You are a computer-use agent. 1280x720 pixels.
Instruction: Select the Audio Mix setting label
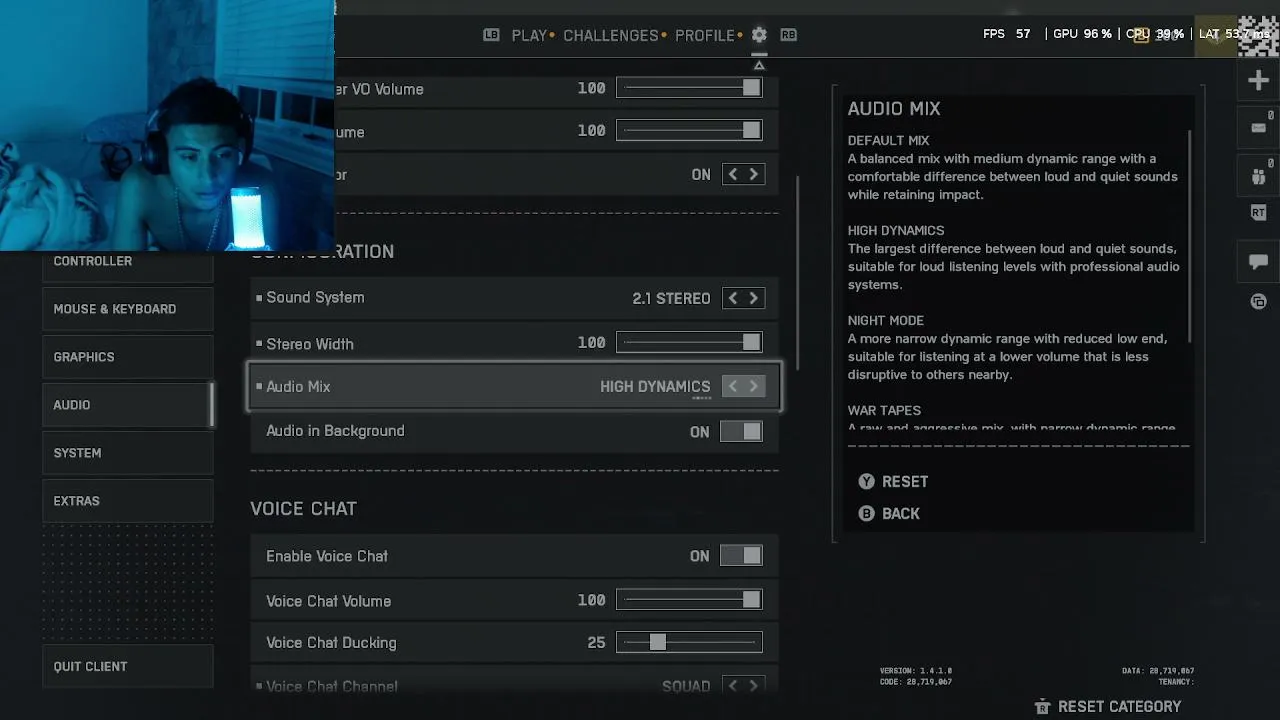[x=298, y=387]
